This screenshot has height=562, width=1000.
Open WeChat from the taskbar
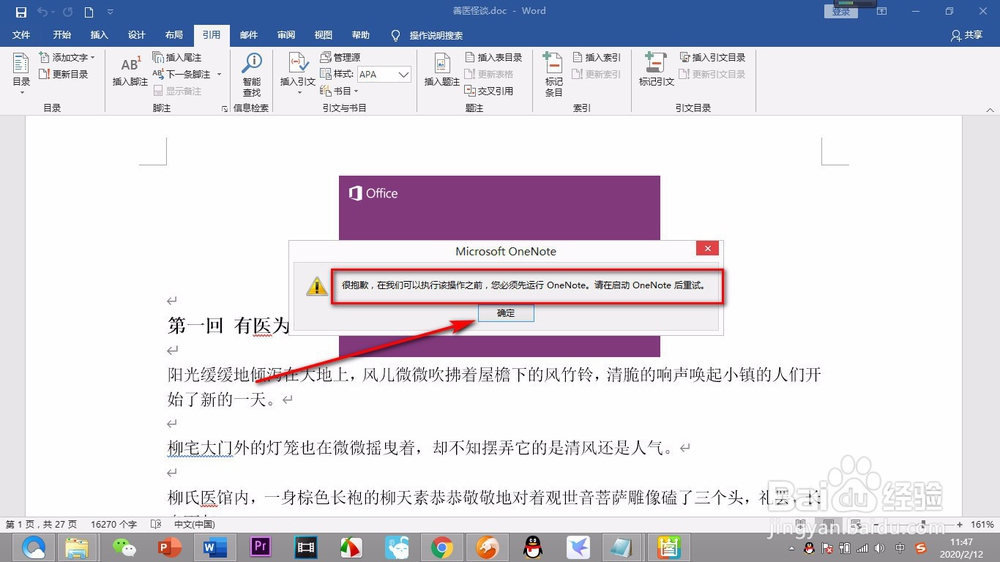[x=124, y=547]
